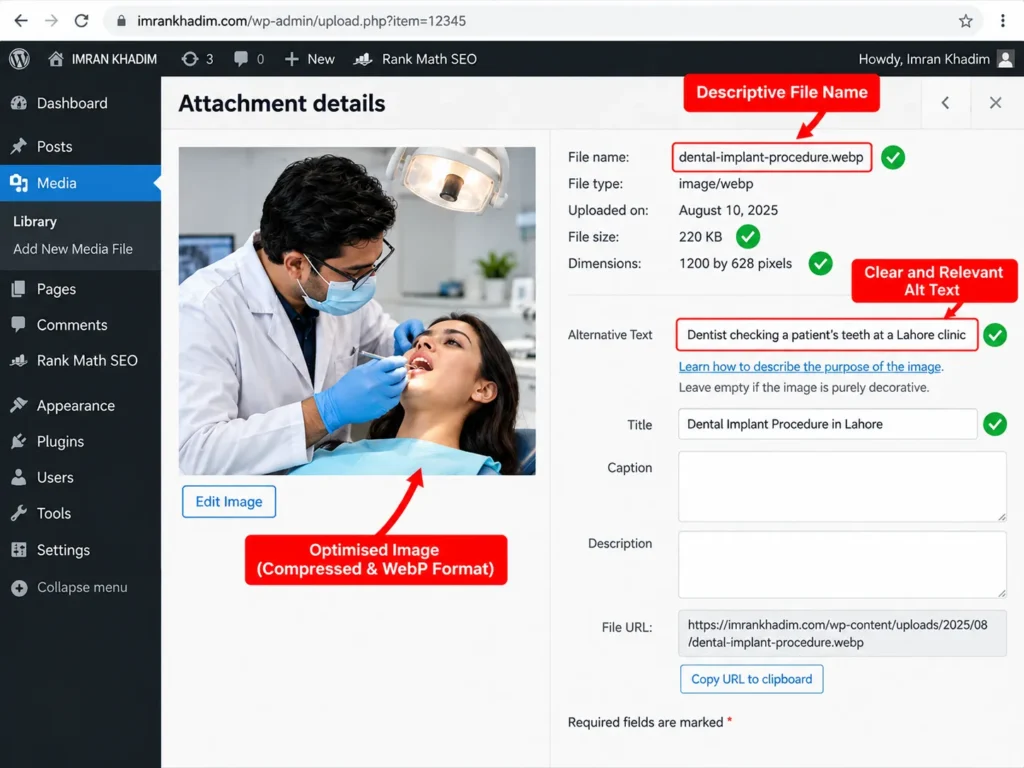Screen dimensions: 1024x768
Task: Click Add New Media File link
Action: (x=72, y=249)
